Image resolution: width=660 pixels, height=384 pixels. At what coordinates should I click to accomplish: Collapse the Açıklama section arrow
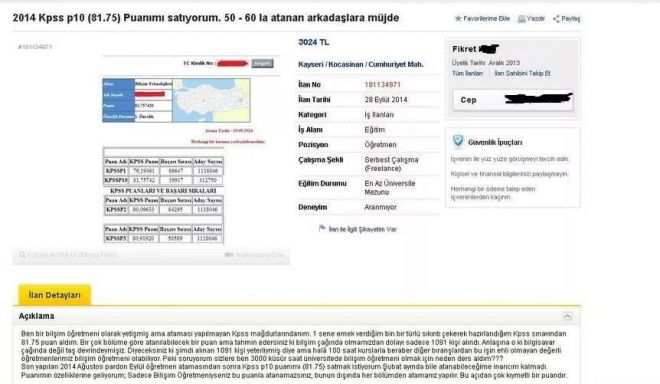(567, 316)
